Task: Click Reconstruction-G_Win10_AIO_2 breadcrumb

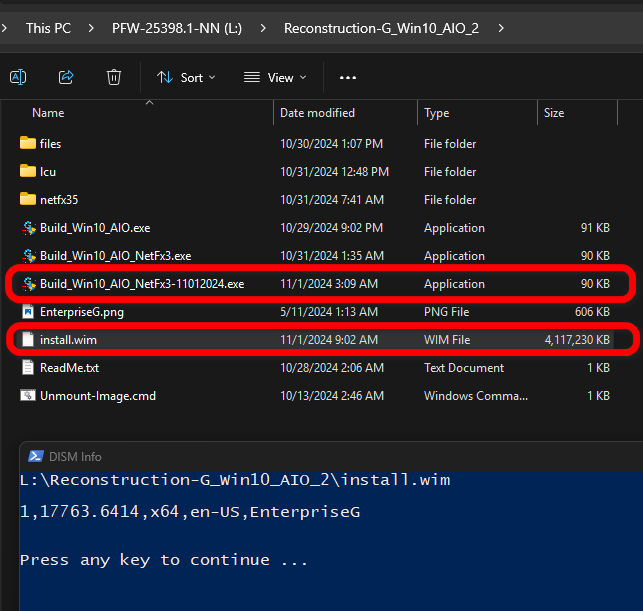Action: point(381,28)
